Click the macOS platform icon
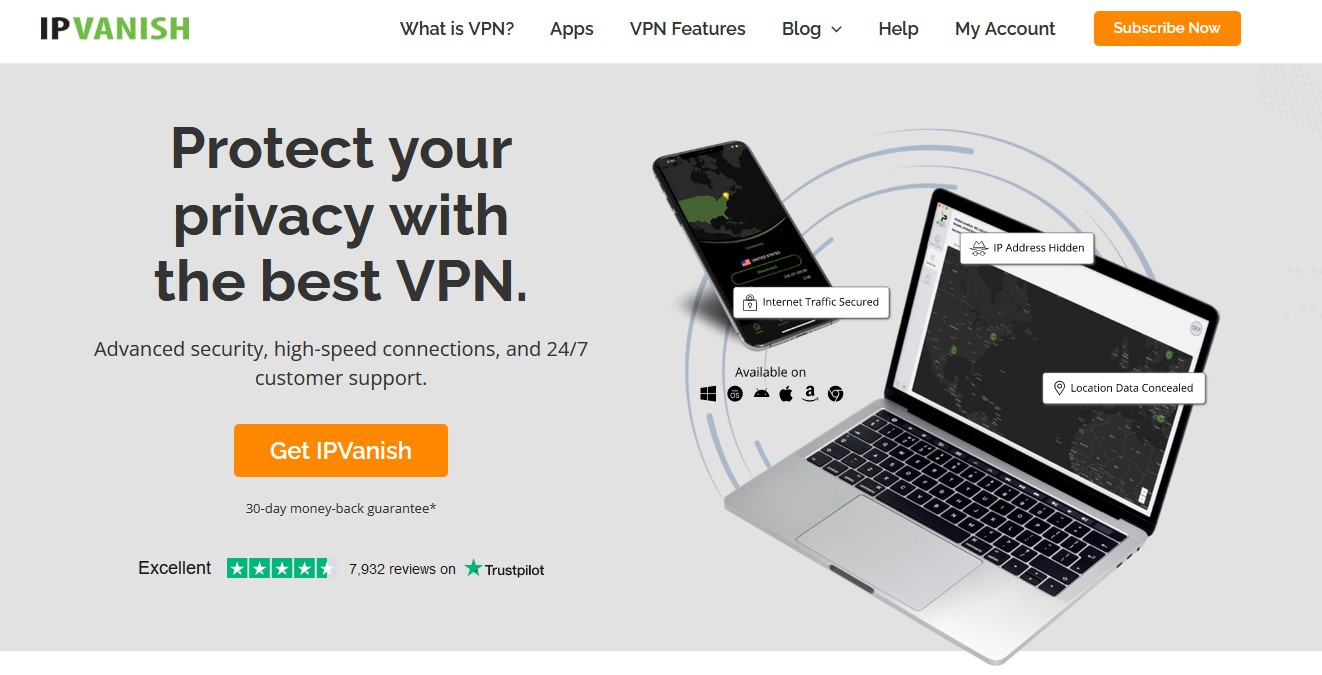Viewport: 1322px width, 675px height. tap(735, 394)
